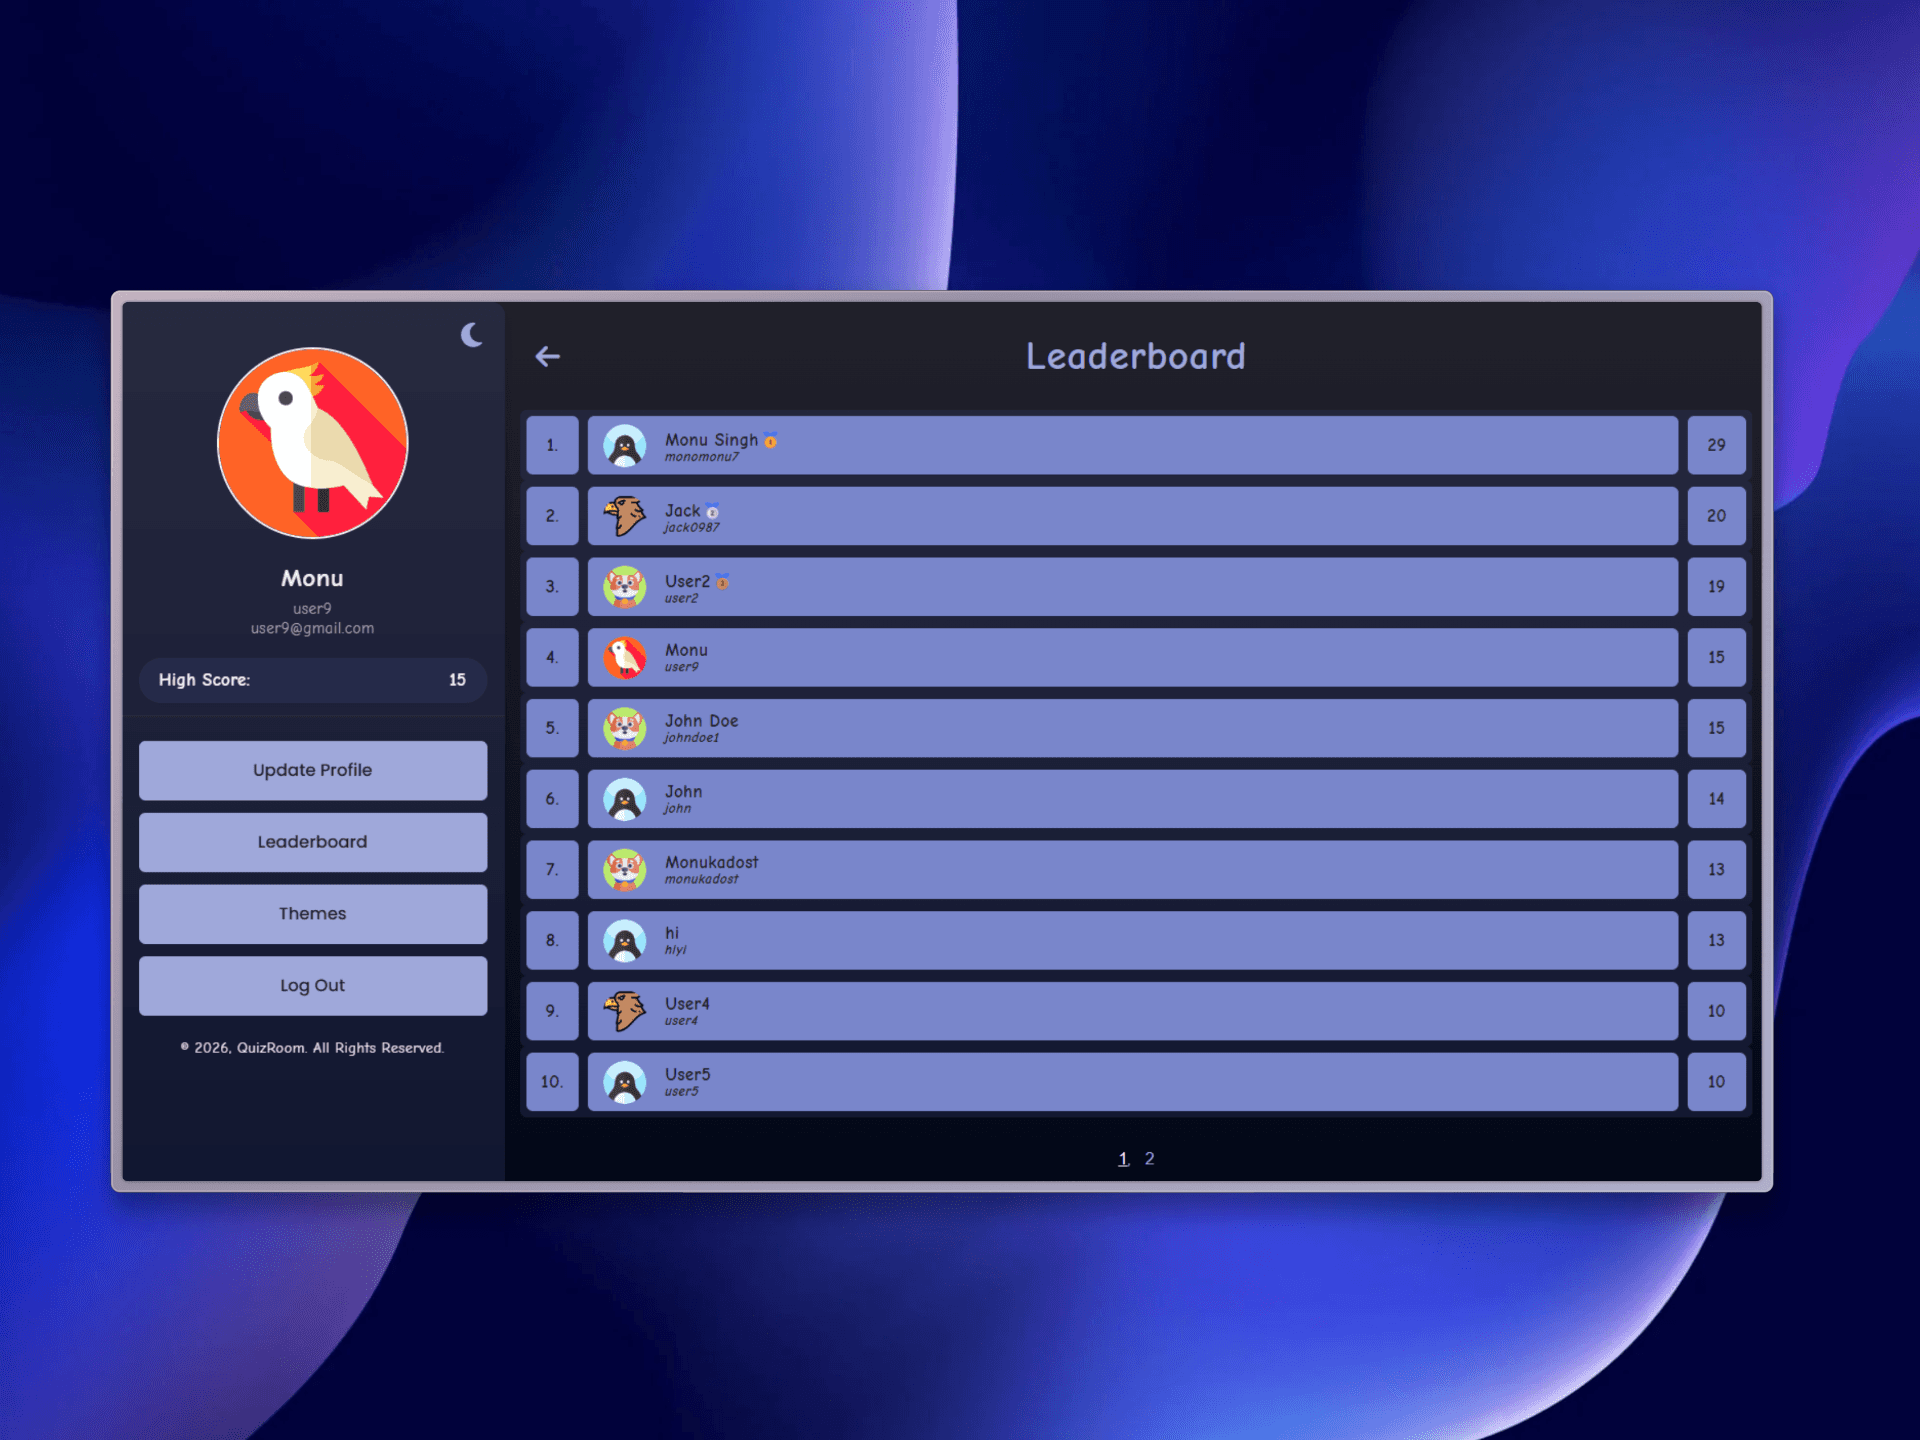Open Leaderboard from the sidebar
This screenshot has width=1920, height=1440.
[x=313, y=842]
